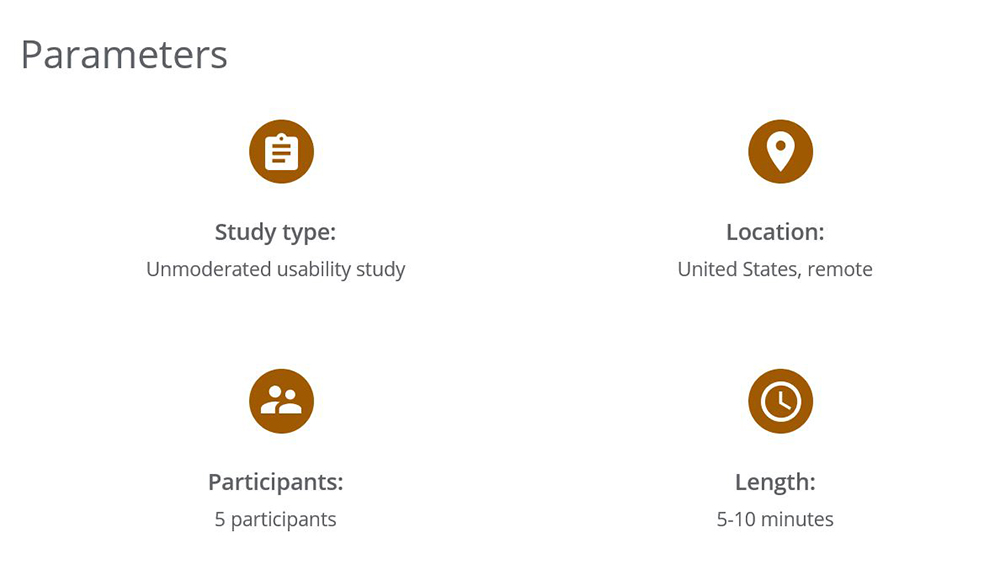1000x570 pixels.
Task: Select the Parameters heading
Action: (x=124, y=55)
